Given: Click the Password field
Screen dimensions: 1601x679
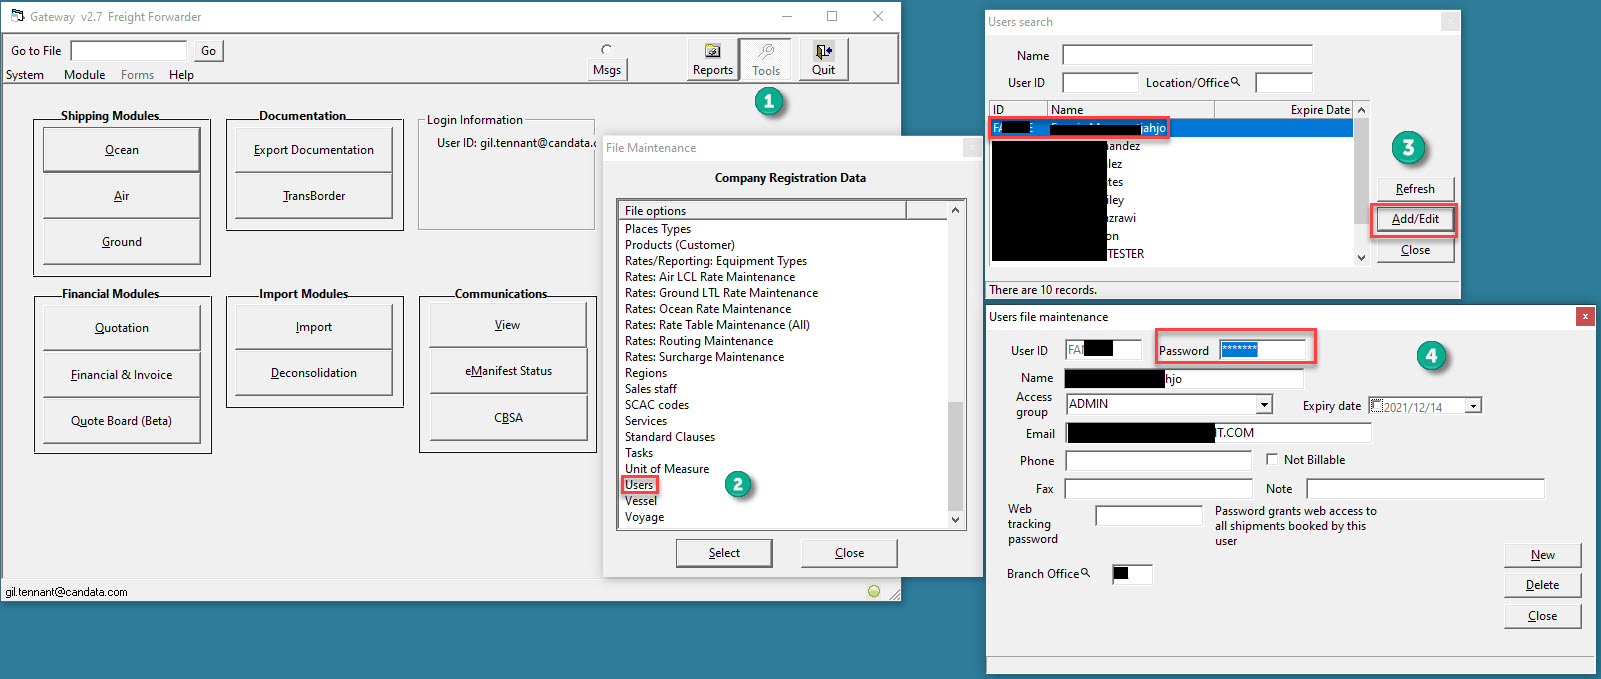Looking at the screenshot, I should coord(1263,350).
